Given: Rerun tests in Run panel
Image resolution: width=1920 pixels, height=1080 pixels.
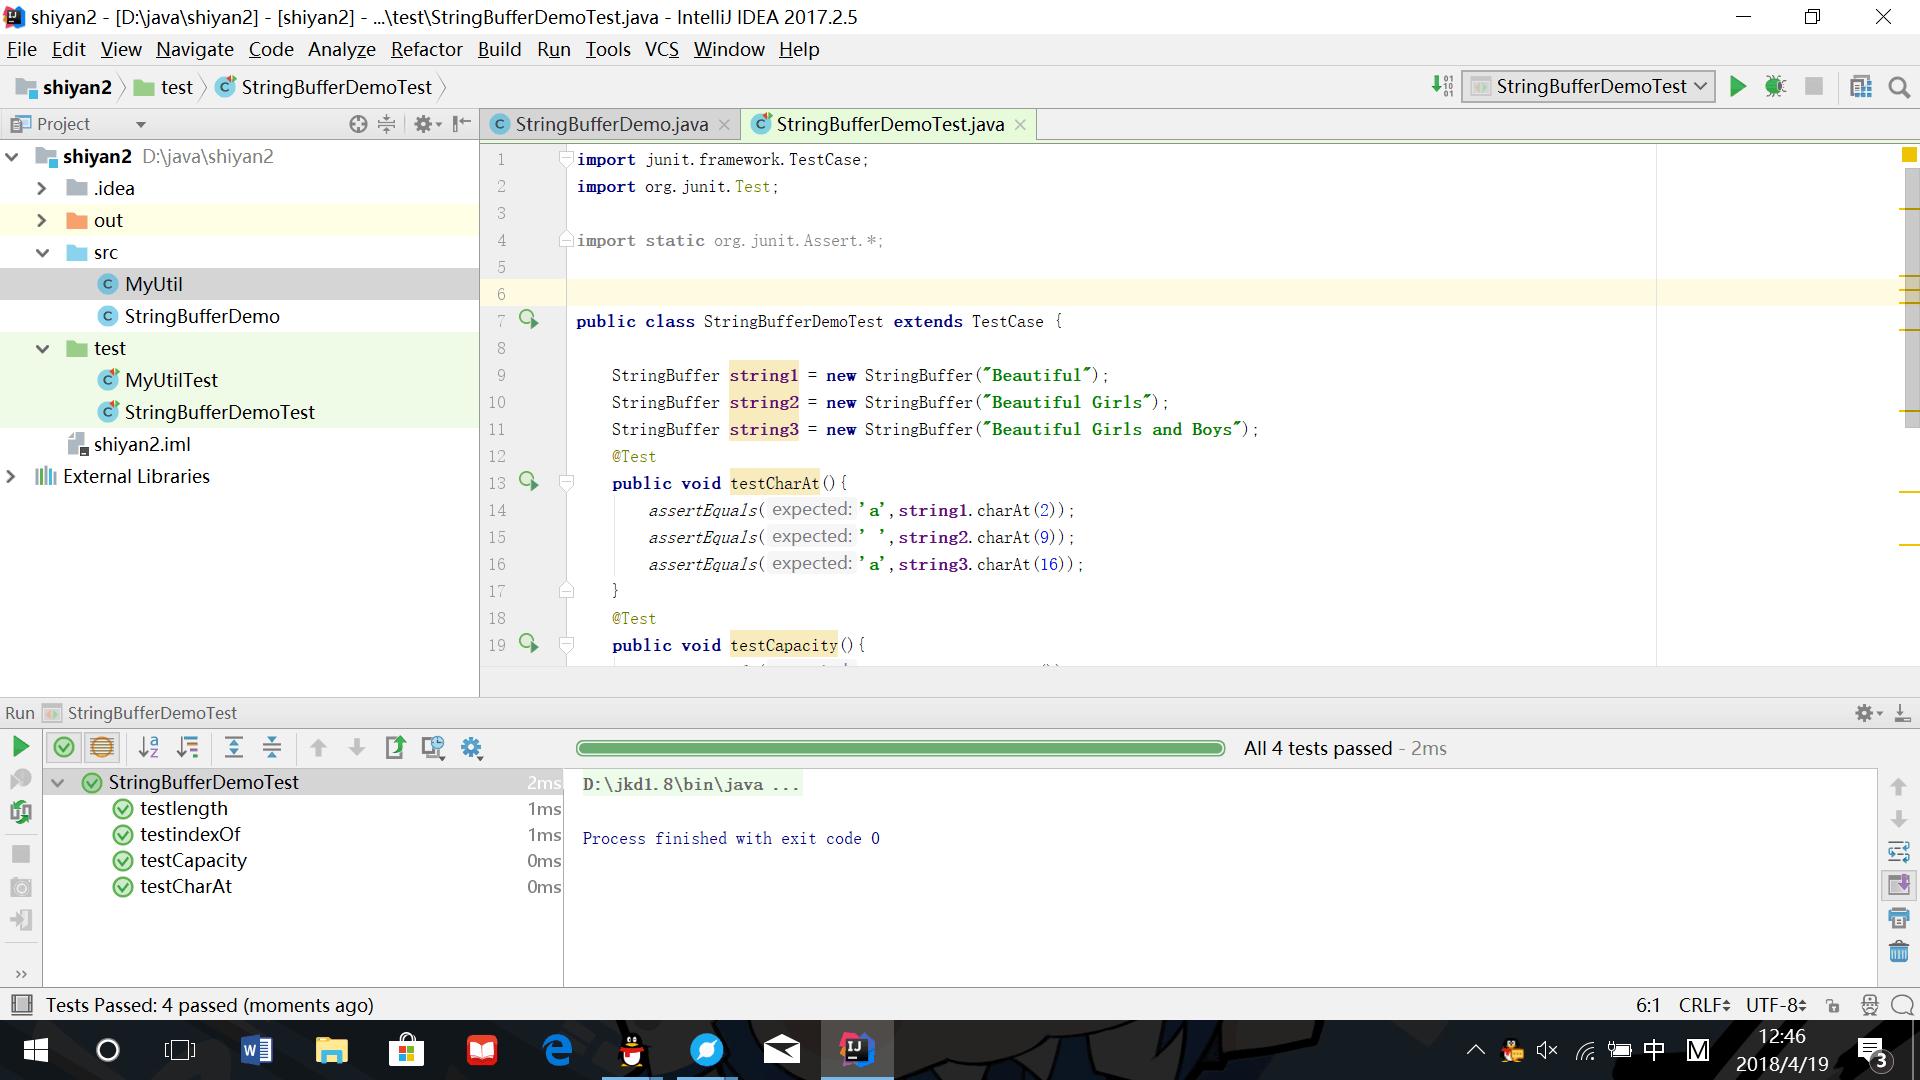Looking at the screenshot, I should point(20,747).
